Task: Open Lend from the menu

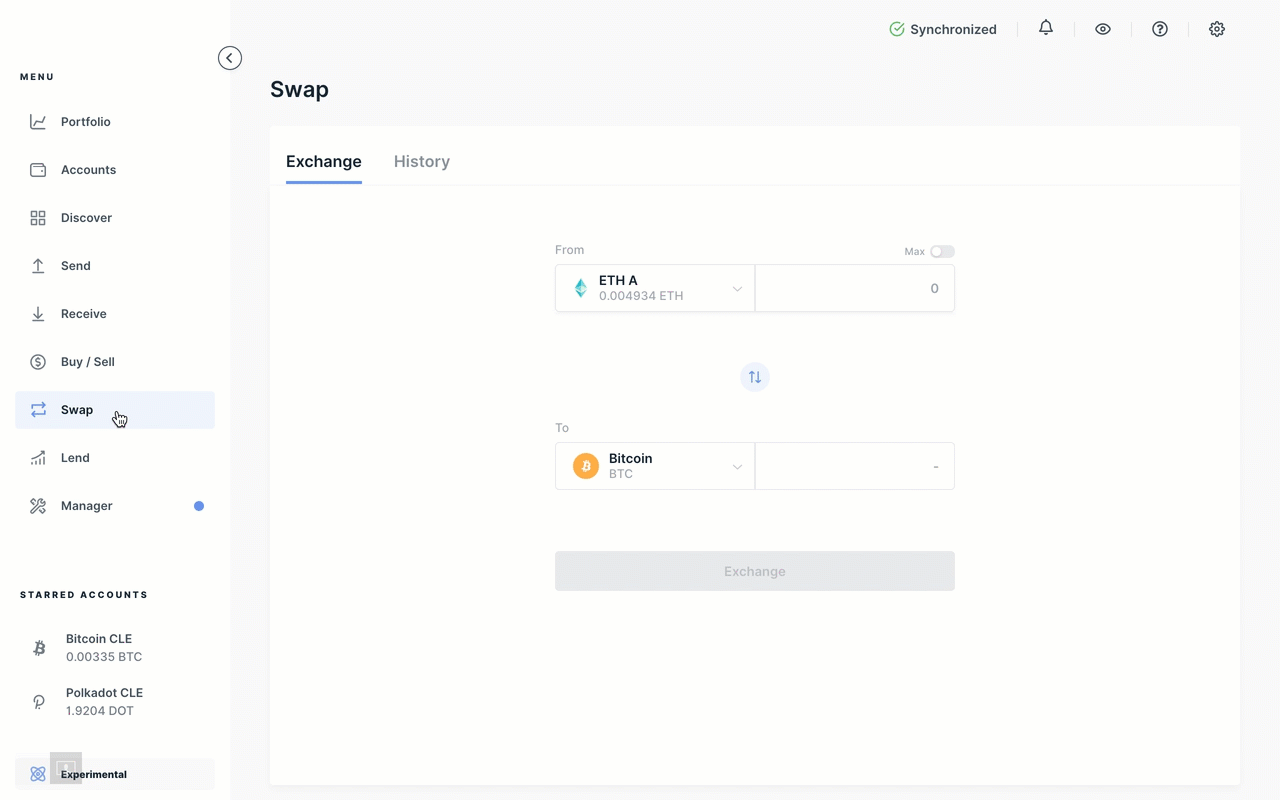Action: click(x=115, y=458)
